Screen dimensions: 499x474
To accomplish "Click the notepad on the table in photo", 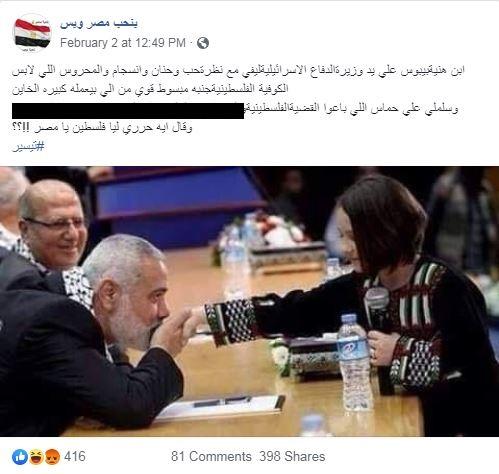I will [220, 407].
